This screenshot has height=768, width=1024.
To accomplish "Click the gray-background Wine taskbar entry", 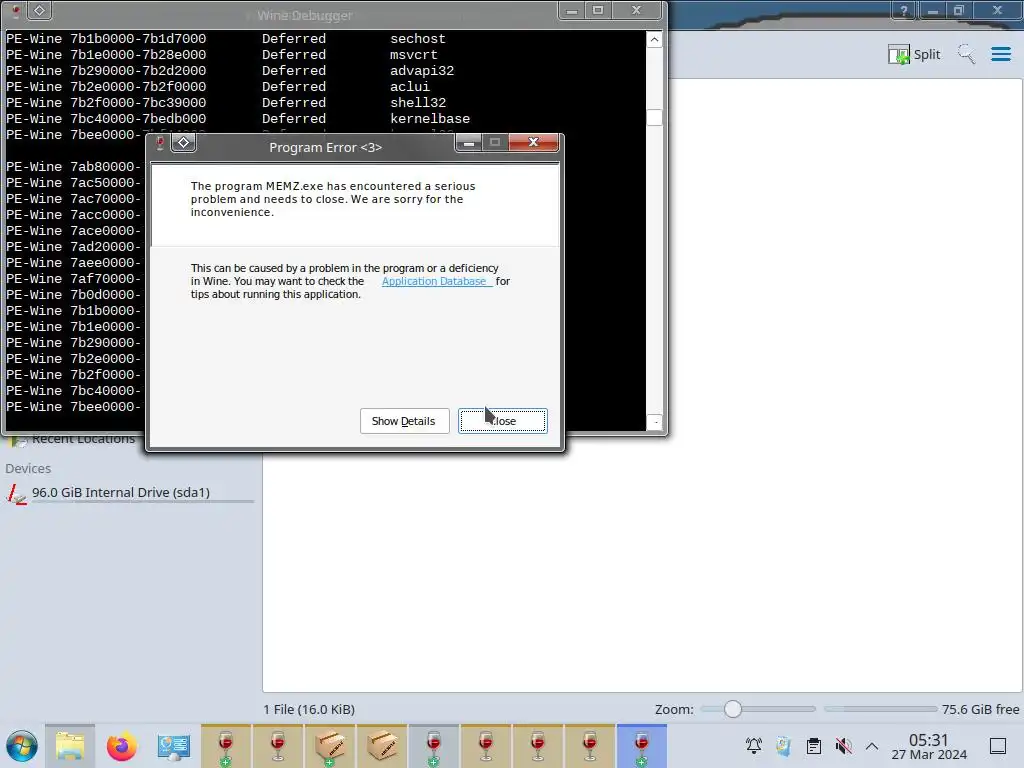I will 434,746.
